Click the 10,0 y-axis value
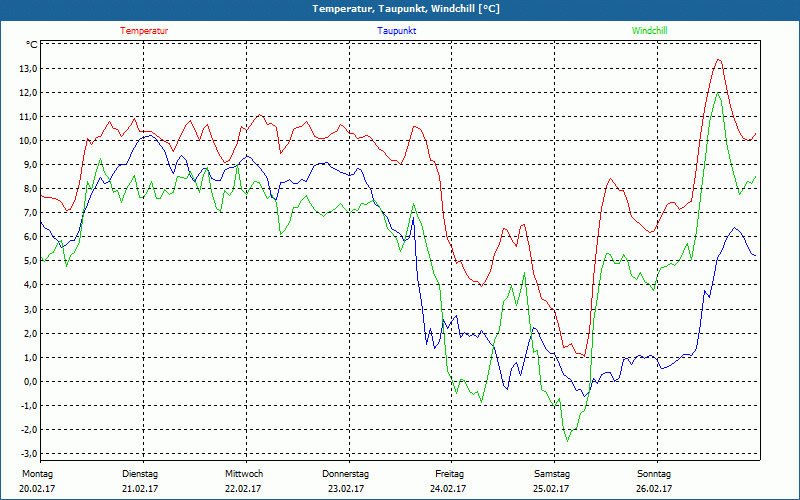The image size is (800, 500). tap(28, 141)
